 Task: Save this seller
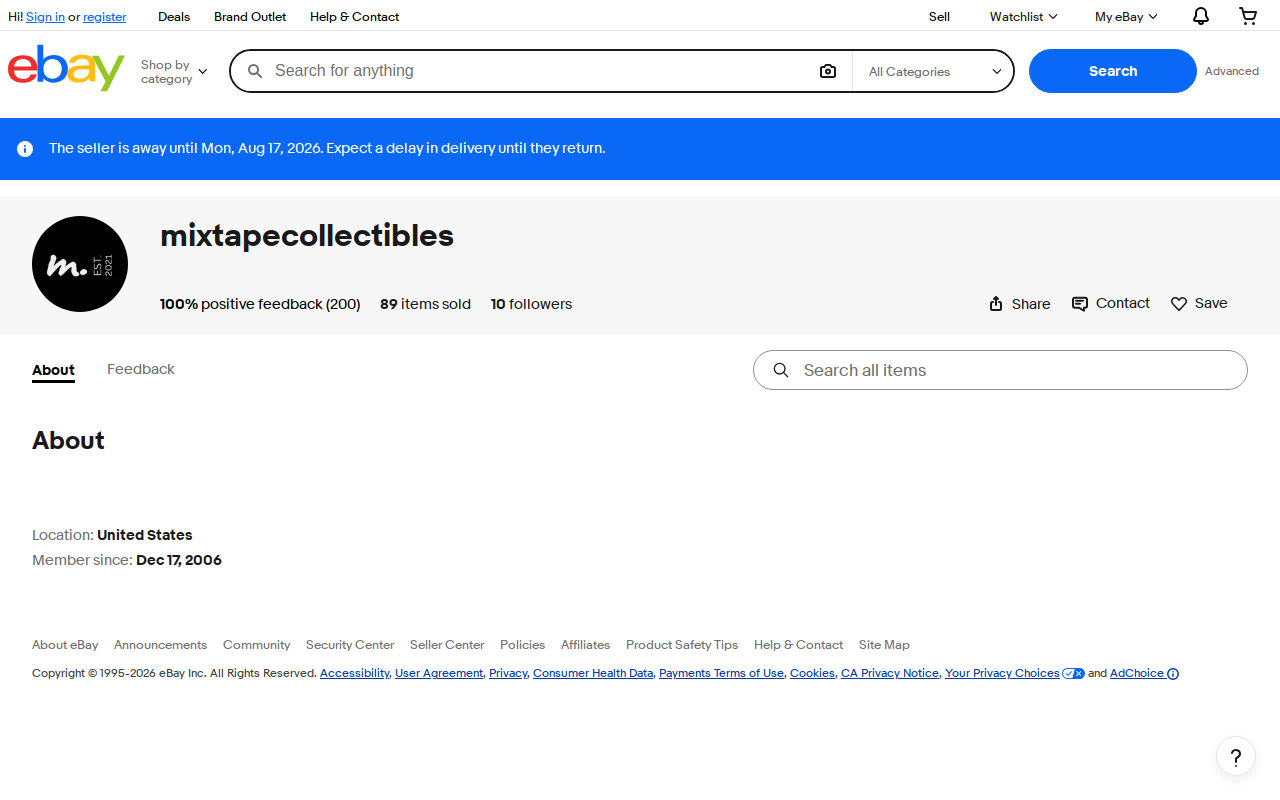[1199, 304]
